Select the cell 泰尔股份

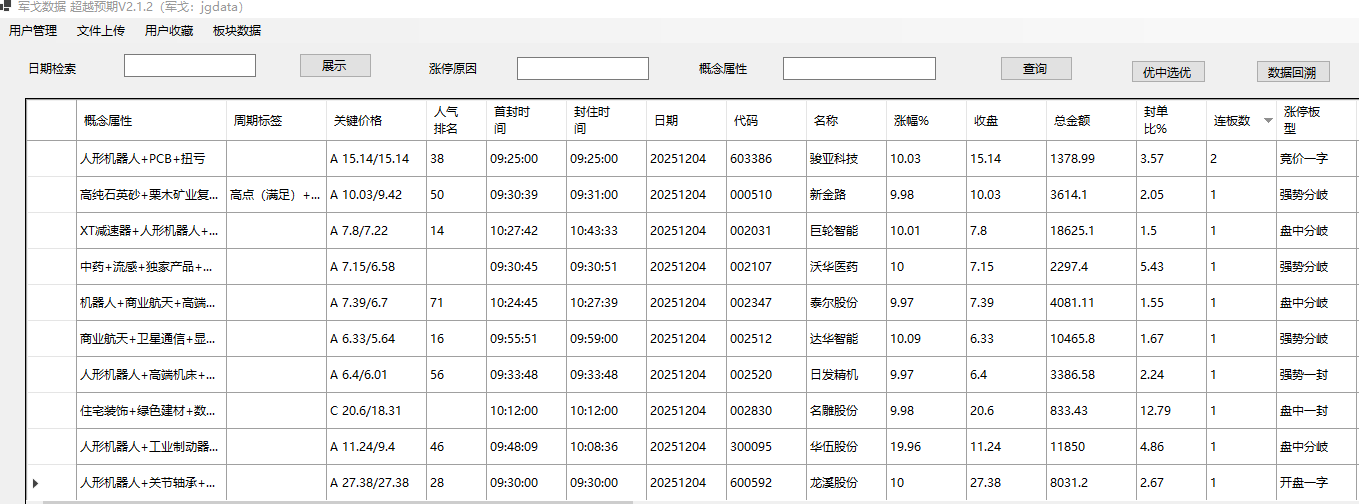[x=847, y=303]
